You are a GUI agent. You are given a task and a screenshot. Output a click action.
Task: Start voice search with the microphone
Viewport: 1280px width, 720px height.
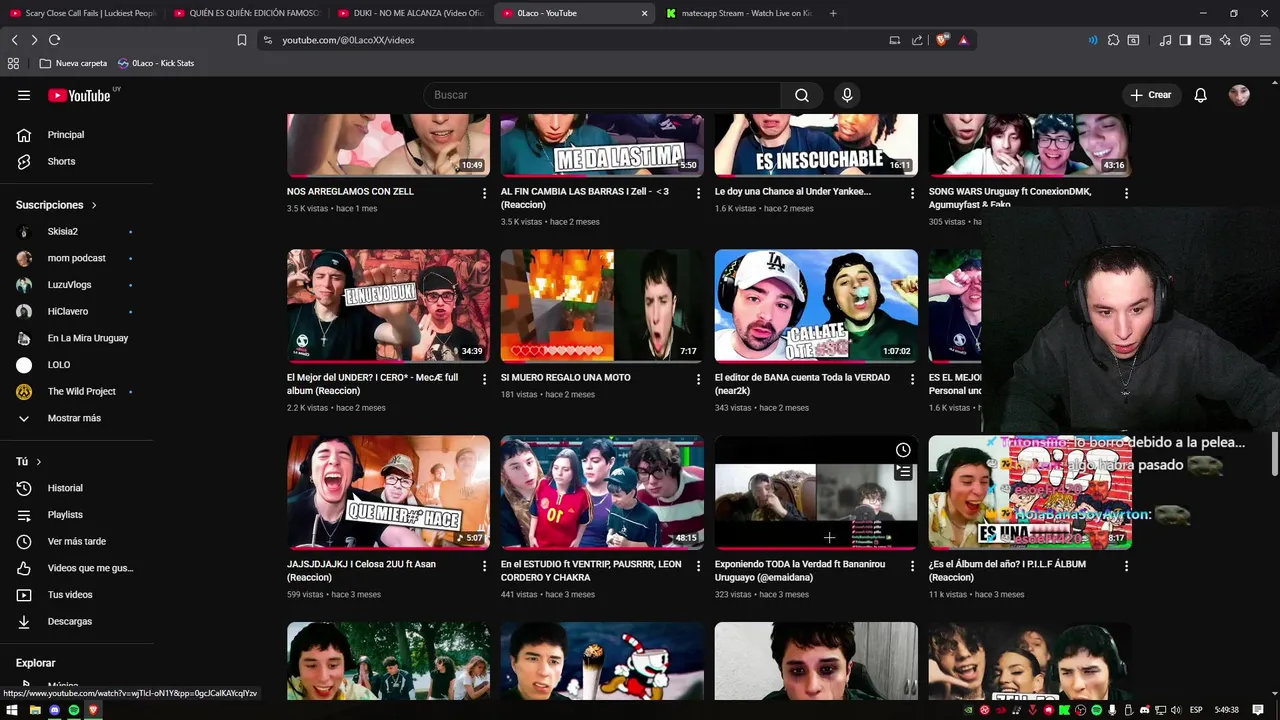(x=847, y=95)
